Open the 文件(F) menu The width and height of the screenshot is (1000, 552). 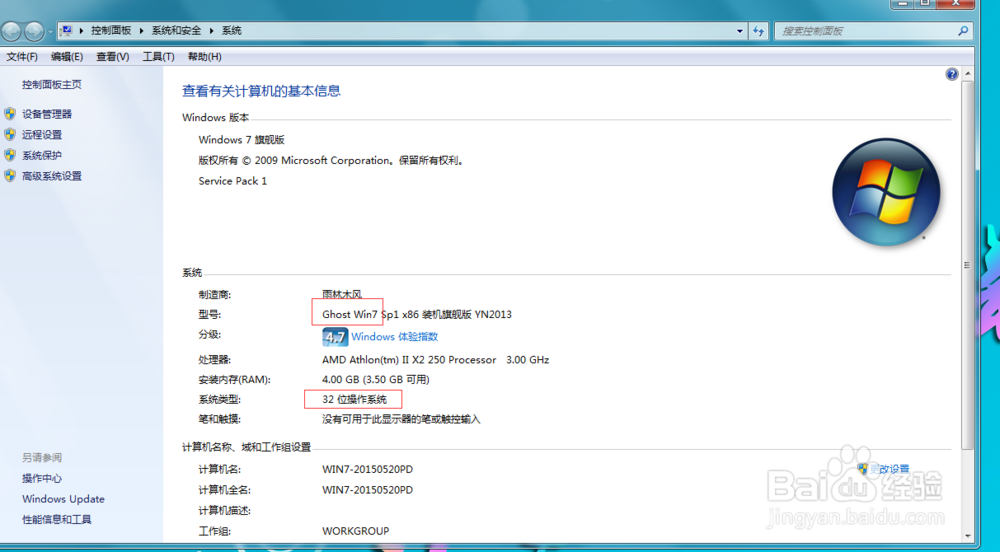tap(22, 57)
